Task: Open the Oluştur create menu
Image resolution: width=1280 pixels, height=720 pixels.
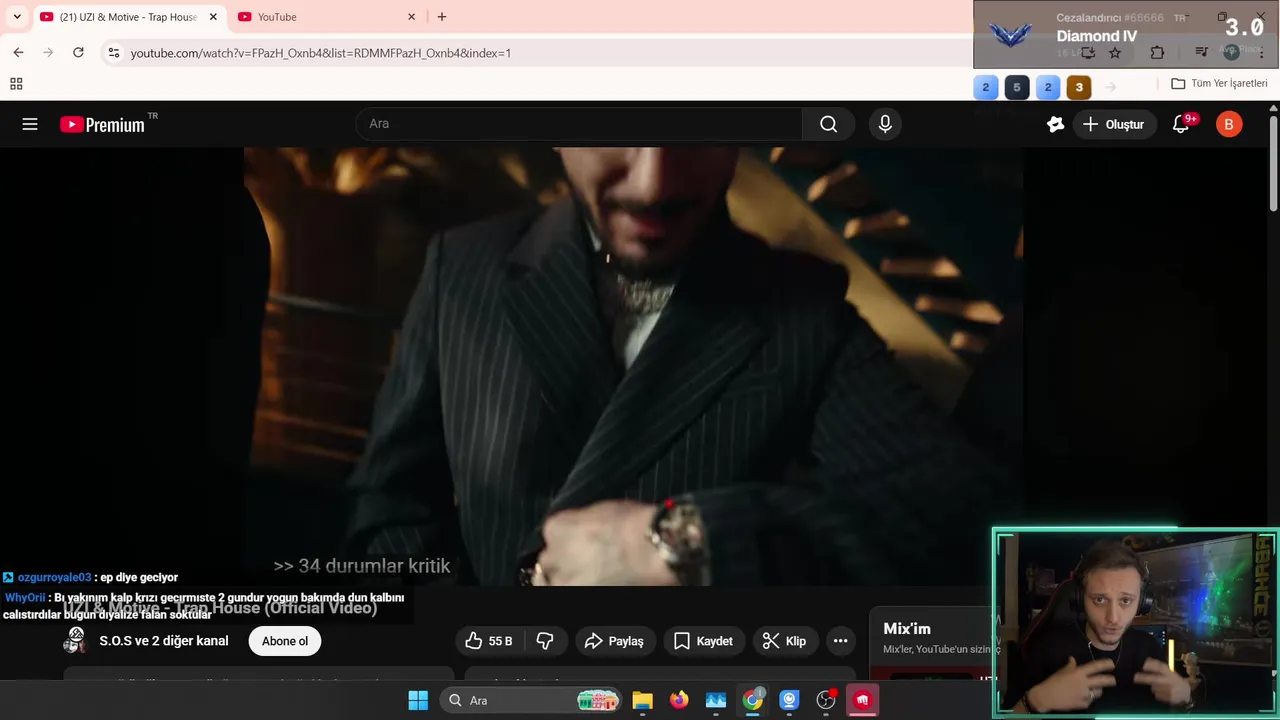Action: coord(1115,124)
